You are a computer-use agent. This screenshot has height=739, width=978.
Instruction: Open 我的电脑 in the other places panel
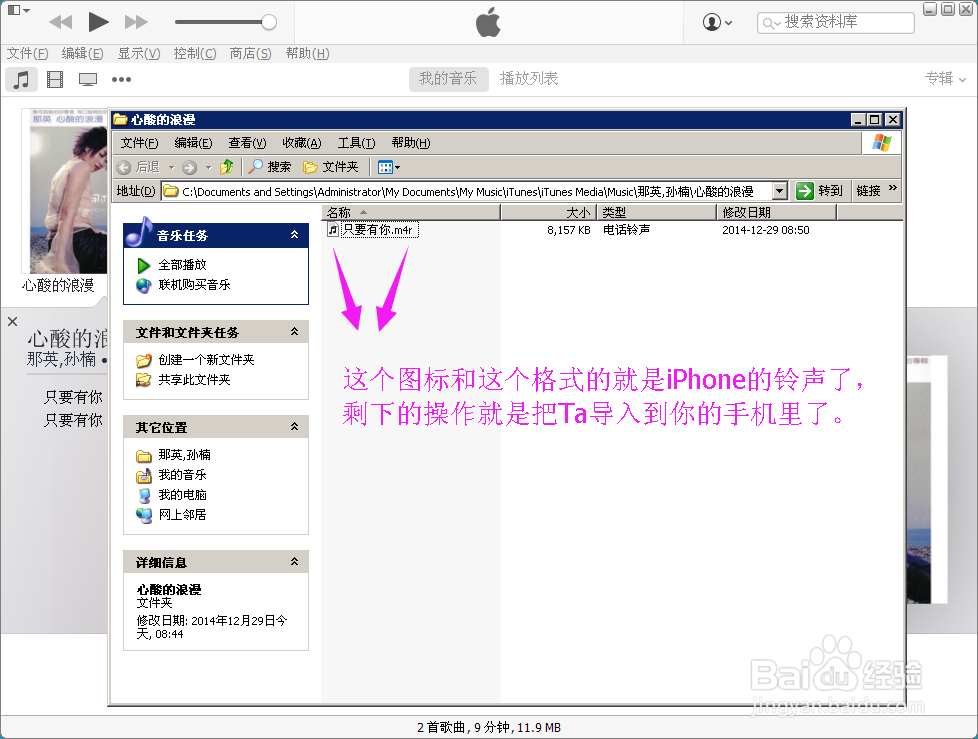click(181, 493)
